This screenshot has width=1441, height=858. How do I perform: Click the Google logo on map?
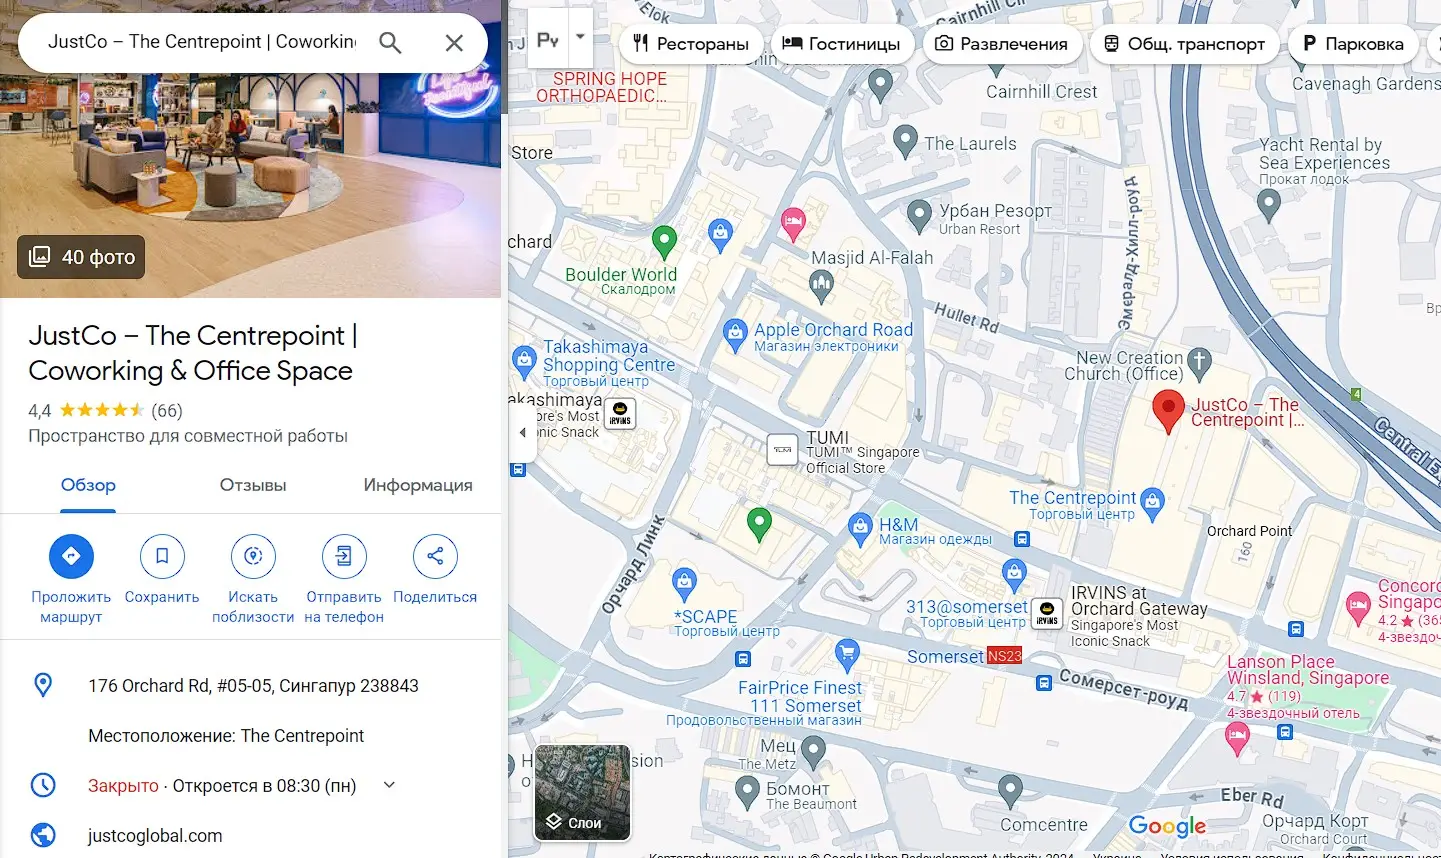click(x=1167, y=826)
